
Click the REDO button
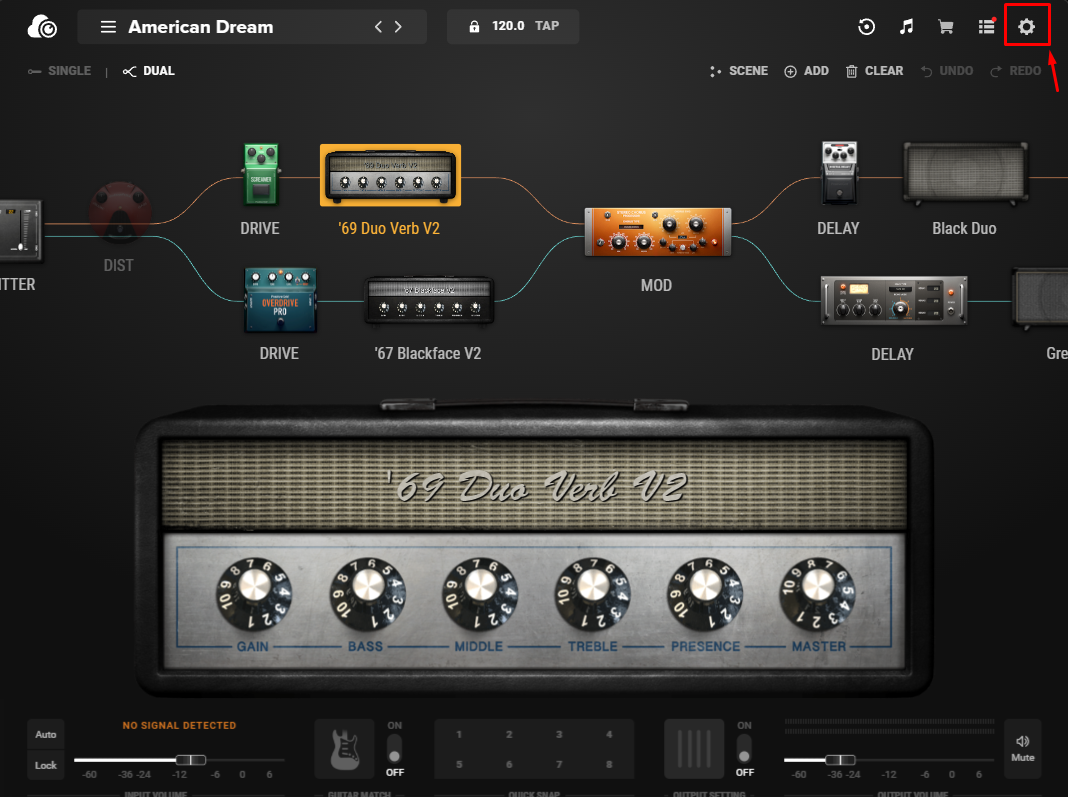click(1016, 71)
